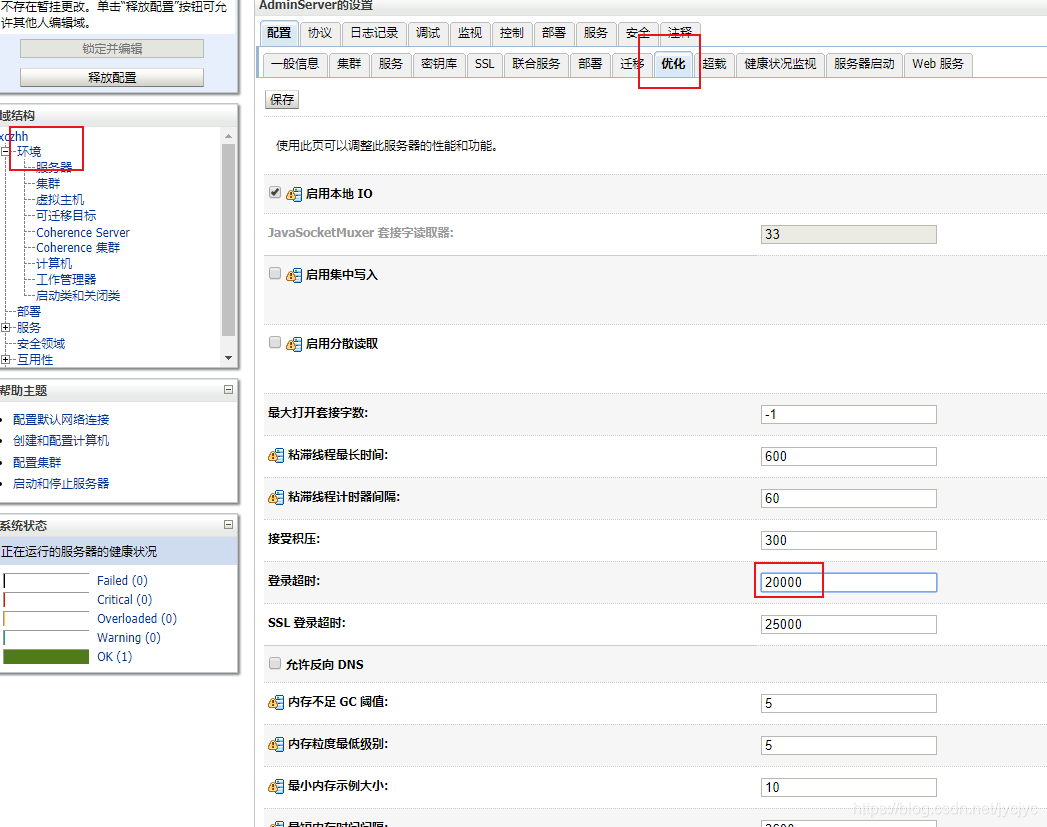Screen dimensions: 1047x827
Task: Uncheck the 启用本地 IO checkbox
Action: tap(274, 194)
